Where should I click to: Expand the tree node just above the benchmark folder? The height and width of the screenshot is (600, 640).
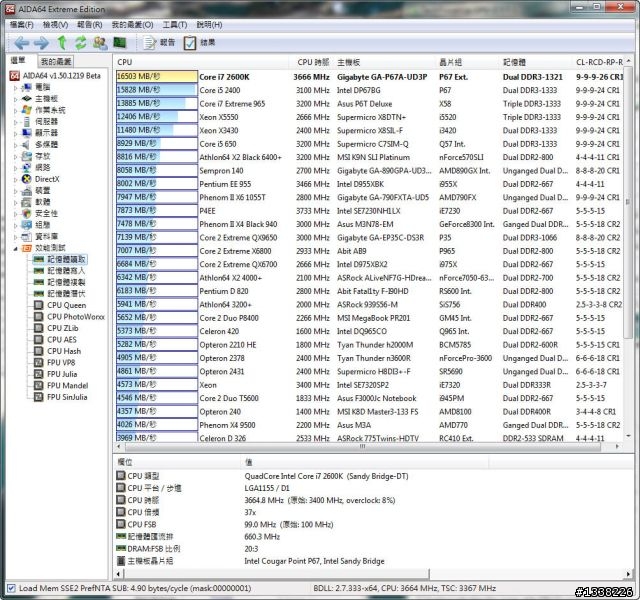click(16, 237)
